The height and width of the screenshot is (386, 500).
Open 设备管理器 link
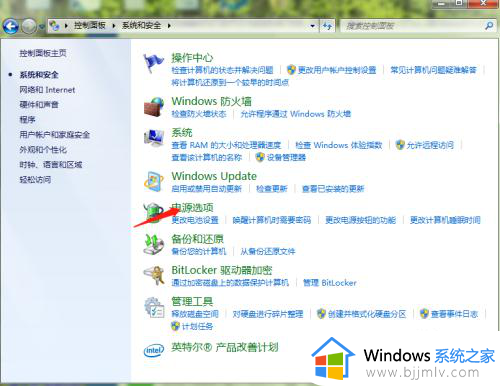click(286, 157)
